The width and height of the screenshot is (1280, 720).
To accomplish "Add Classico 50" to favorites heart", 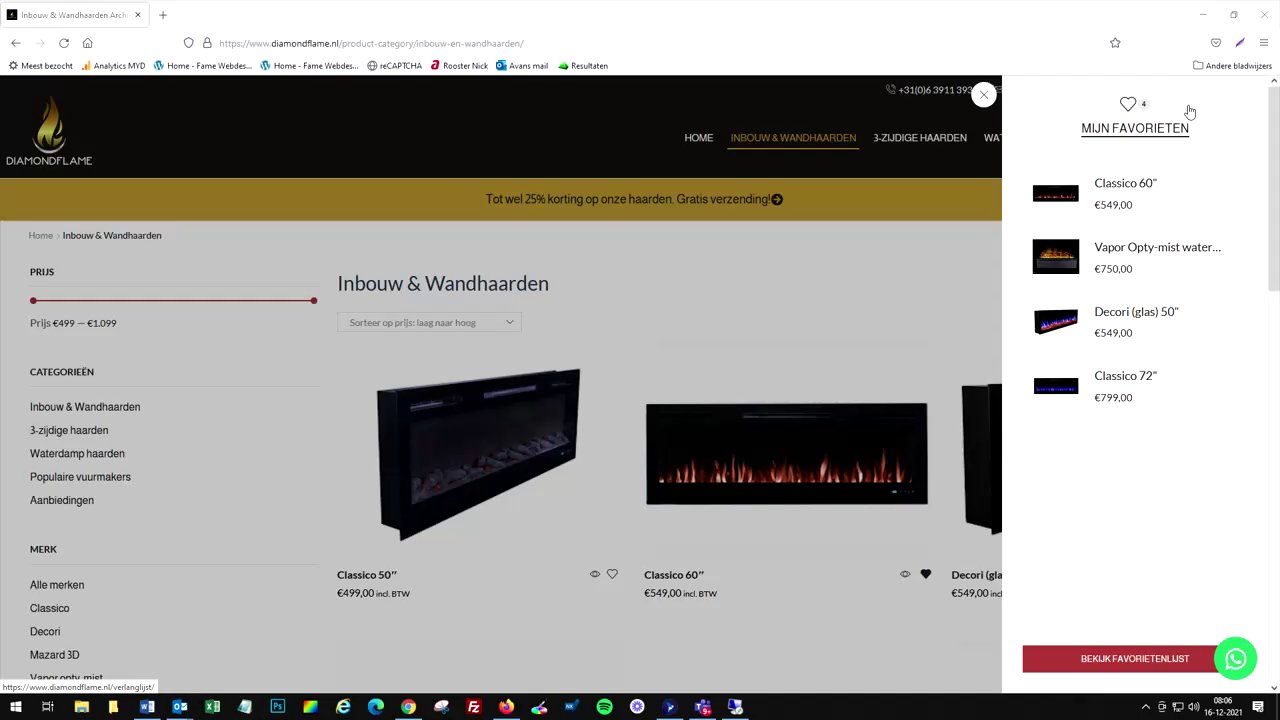I will click(612, 574).
